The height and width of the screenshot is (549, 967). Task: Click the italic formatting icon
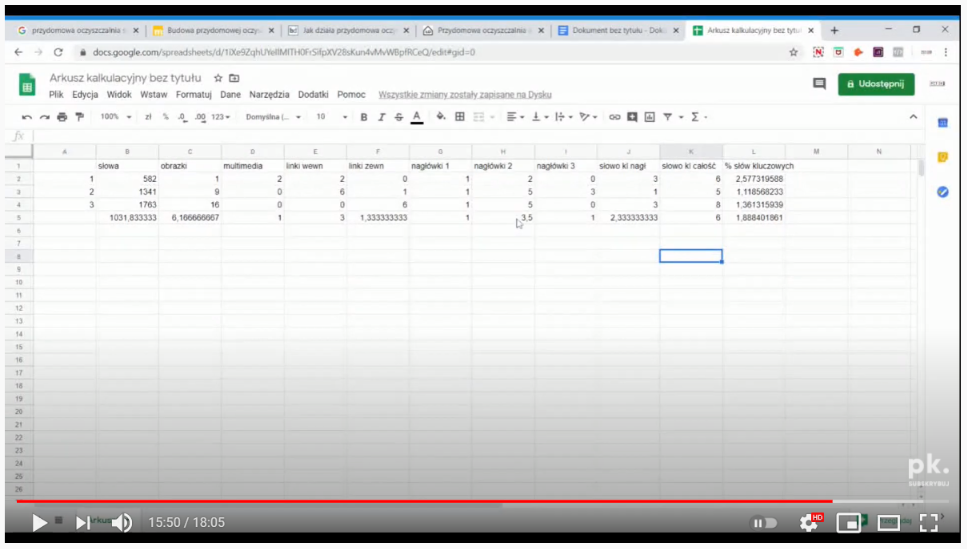pos(381,117)
